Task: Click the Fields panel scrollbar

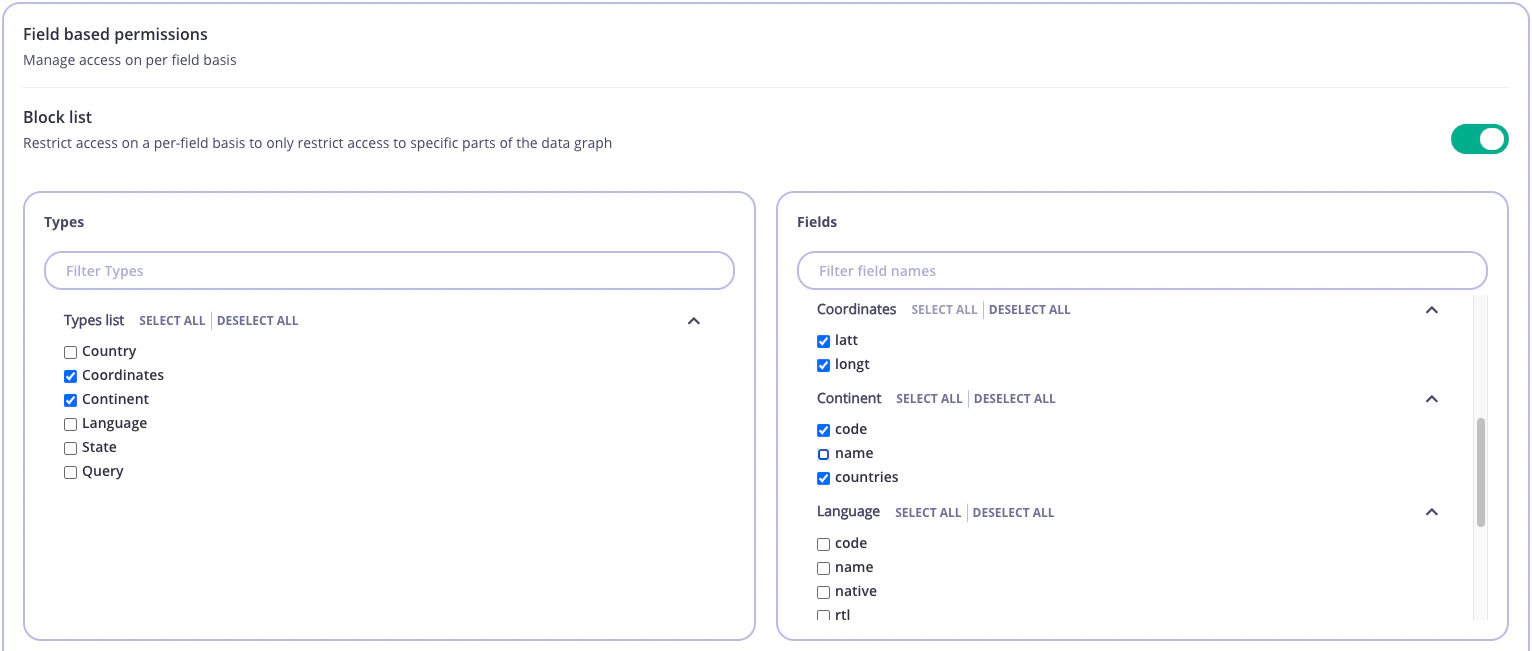Action: (x=1480, y=470)
